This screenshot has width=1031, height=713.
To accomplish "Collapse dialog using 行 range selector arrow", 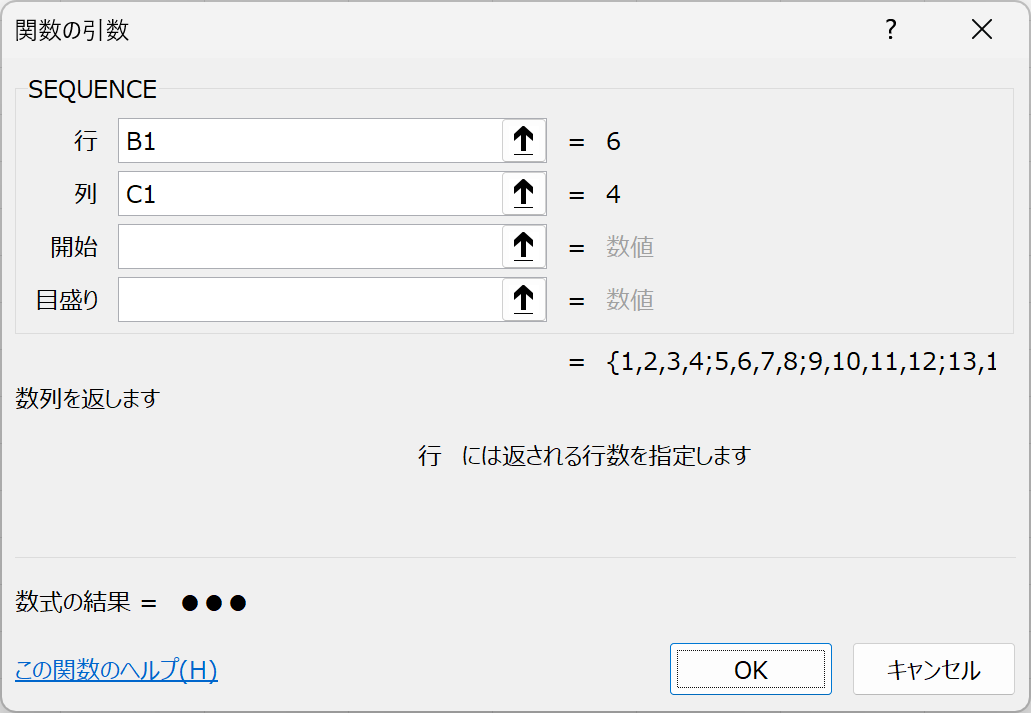I will point(523,141).
